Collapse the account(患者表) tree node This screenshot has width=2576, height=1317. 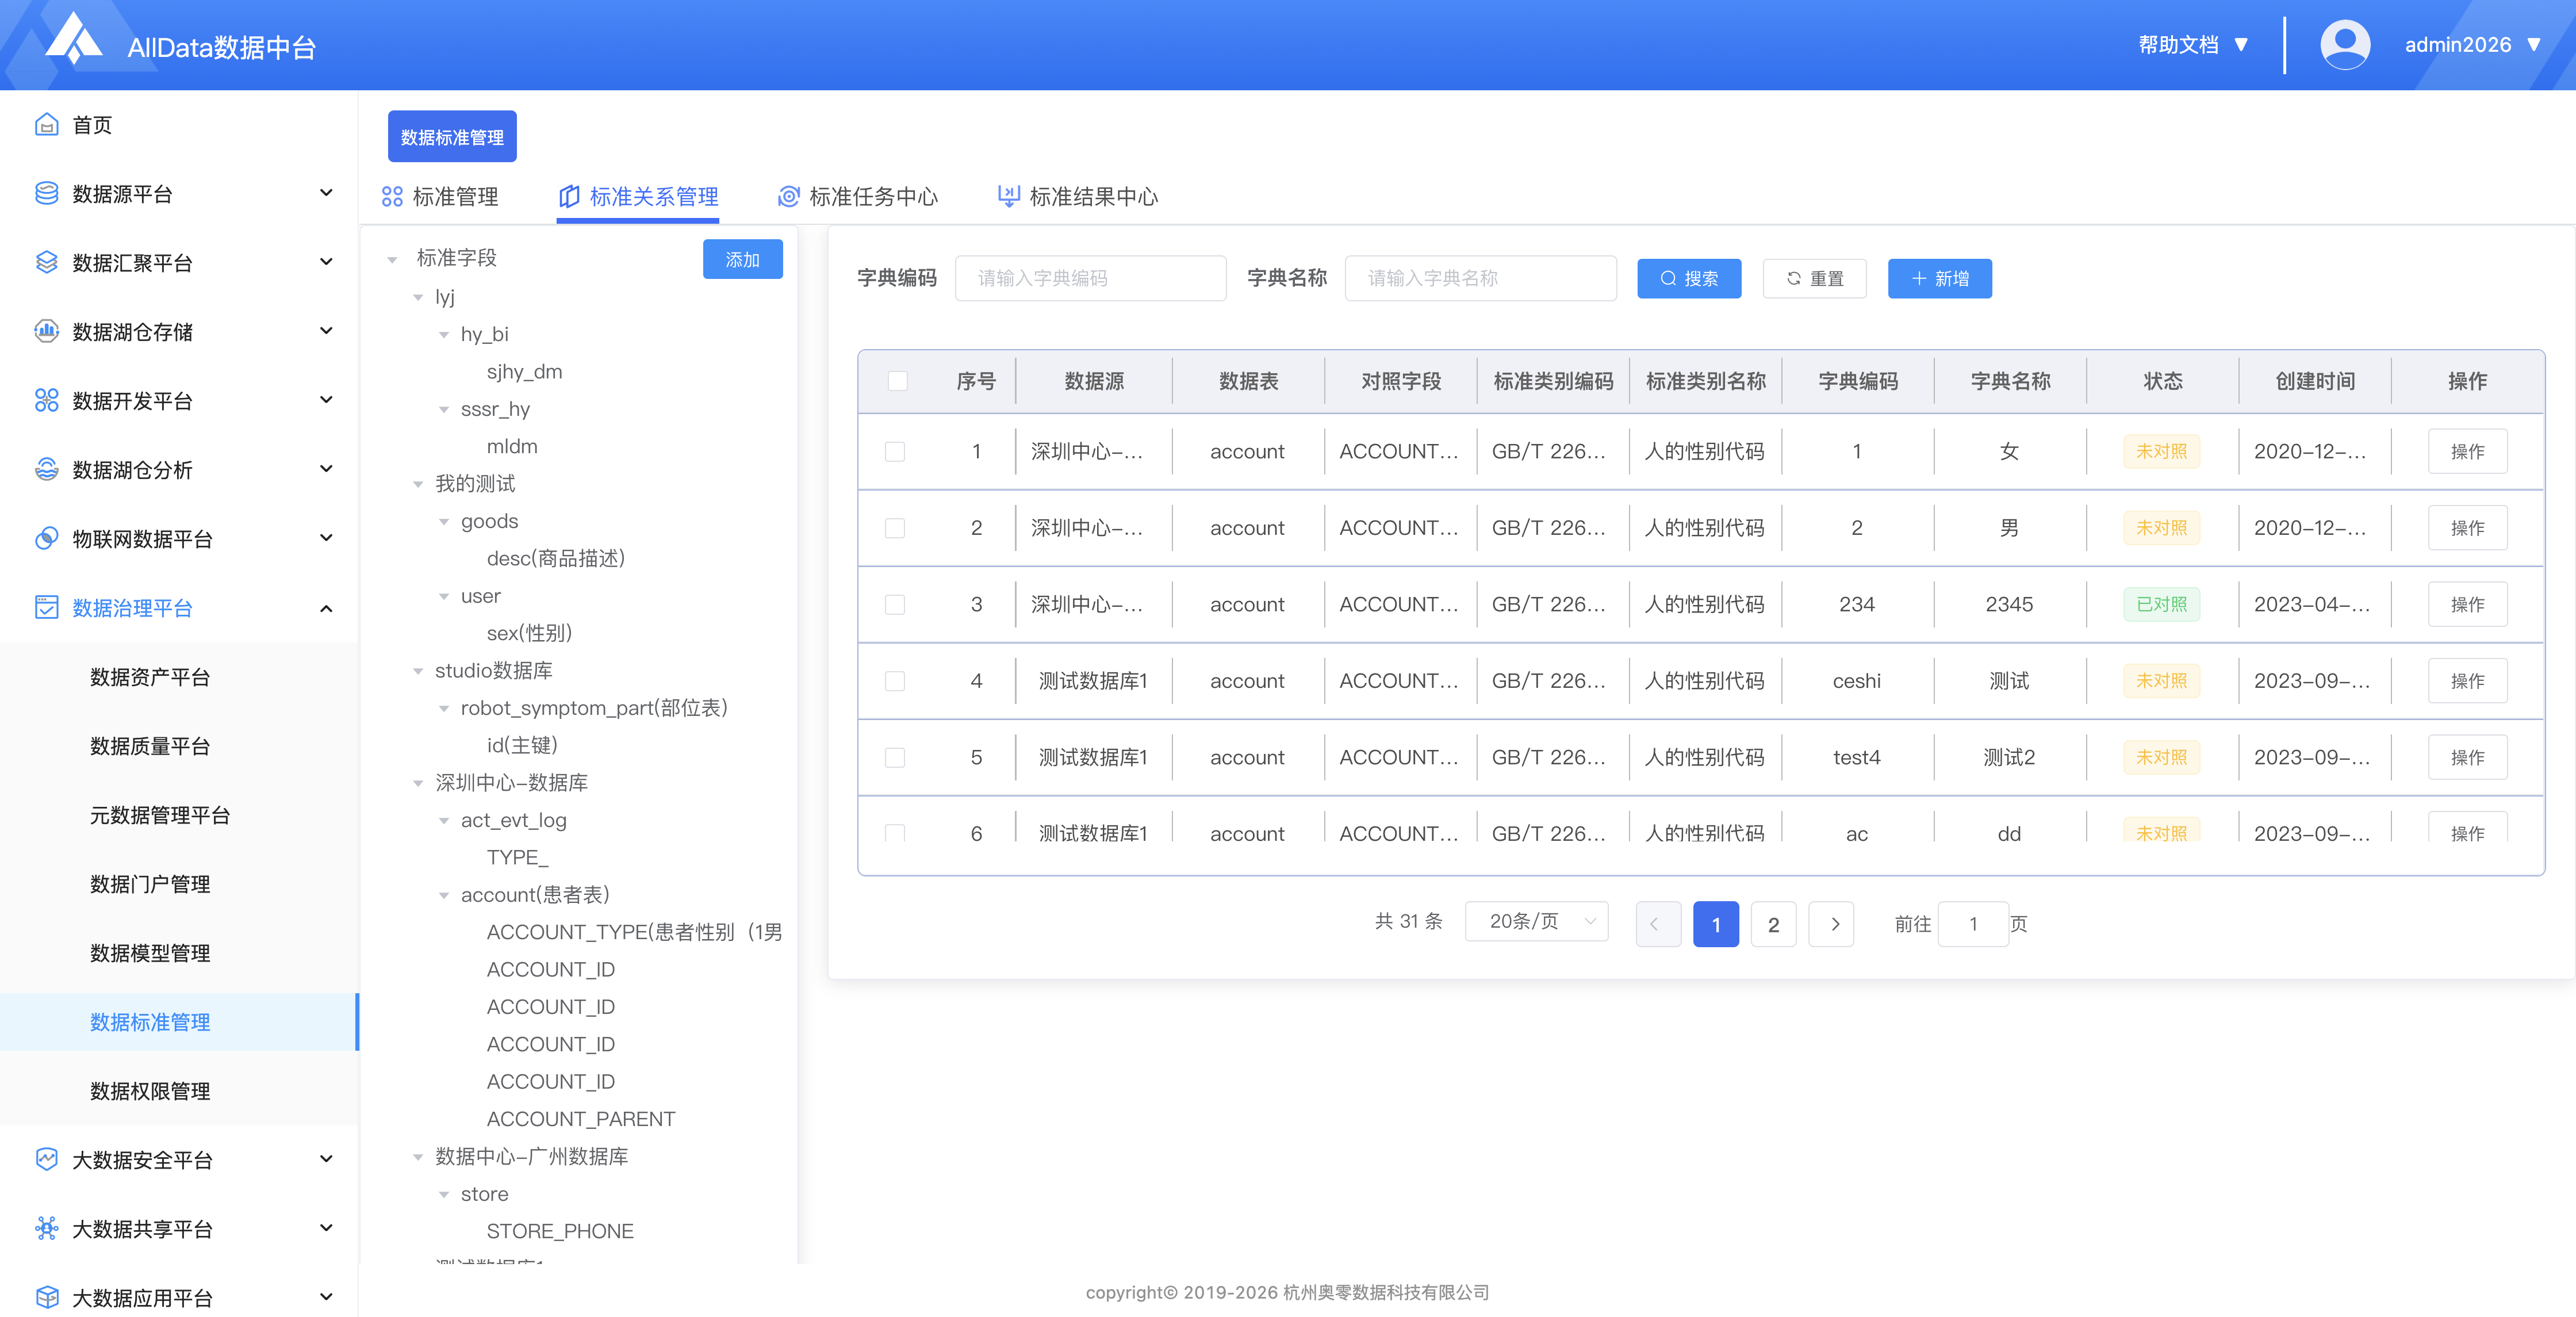[445, 895]
